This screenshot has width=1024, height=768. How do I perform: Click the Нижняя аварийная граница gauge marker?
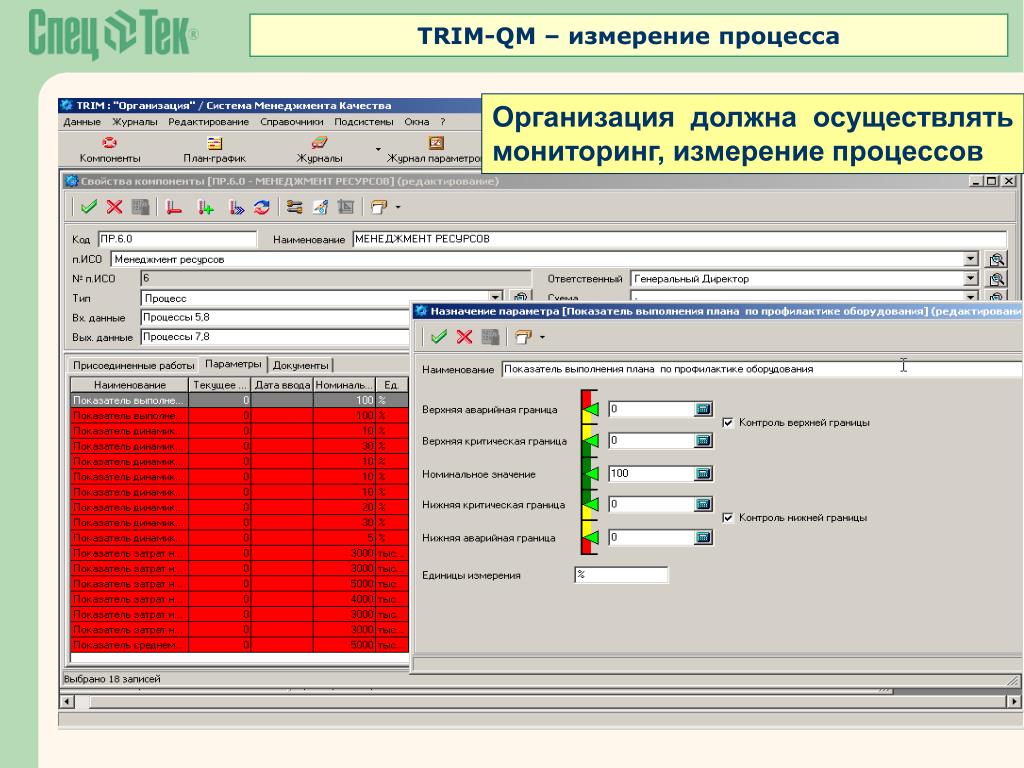[x=590, y=538]
